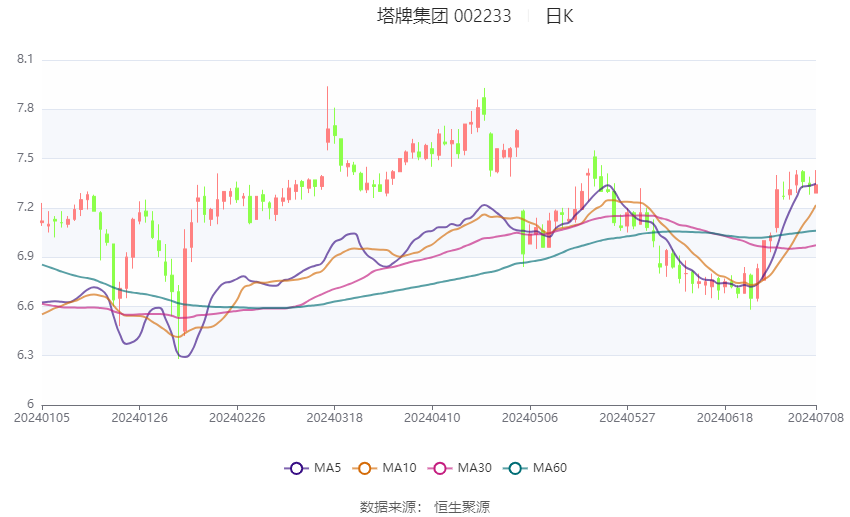Click y-axis value 6 at bottom
The height and width of the screenshot is (517, 850).
30,404
